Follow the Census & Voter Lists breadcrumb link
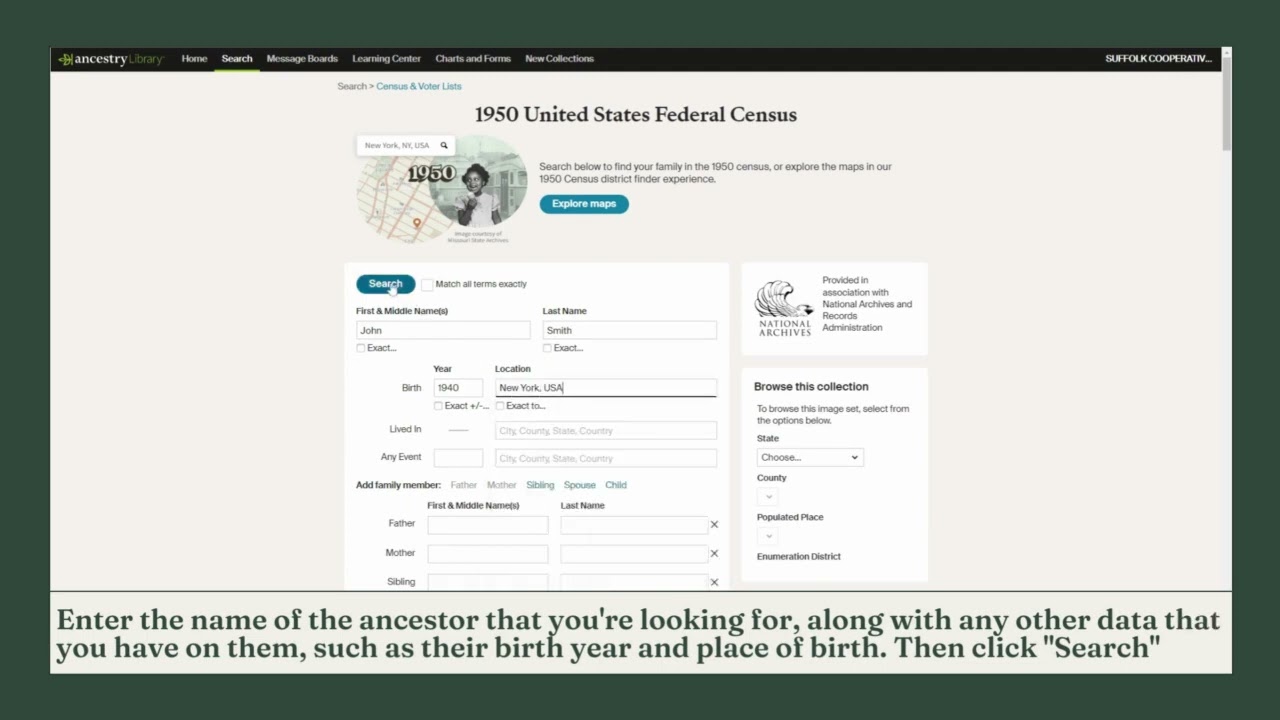This screenshot has height=720, width=1280. (419, 87)
